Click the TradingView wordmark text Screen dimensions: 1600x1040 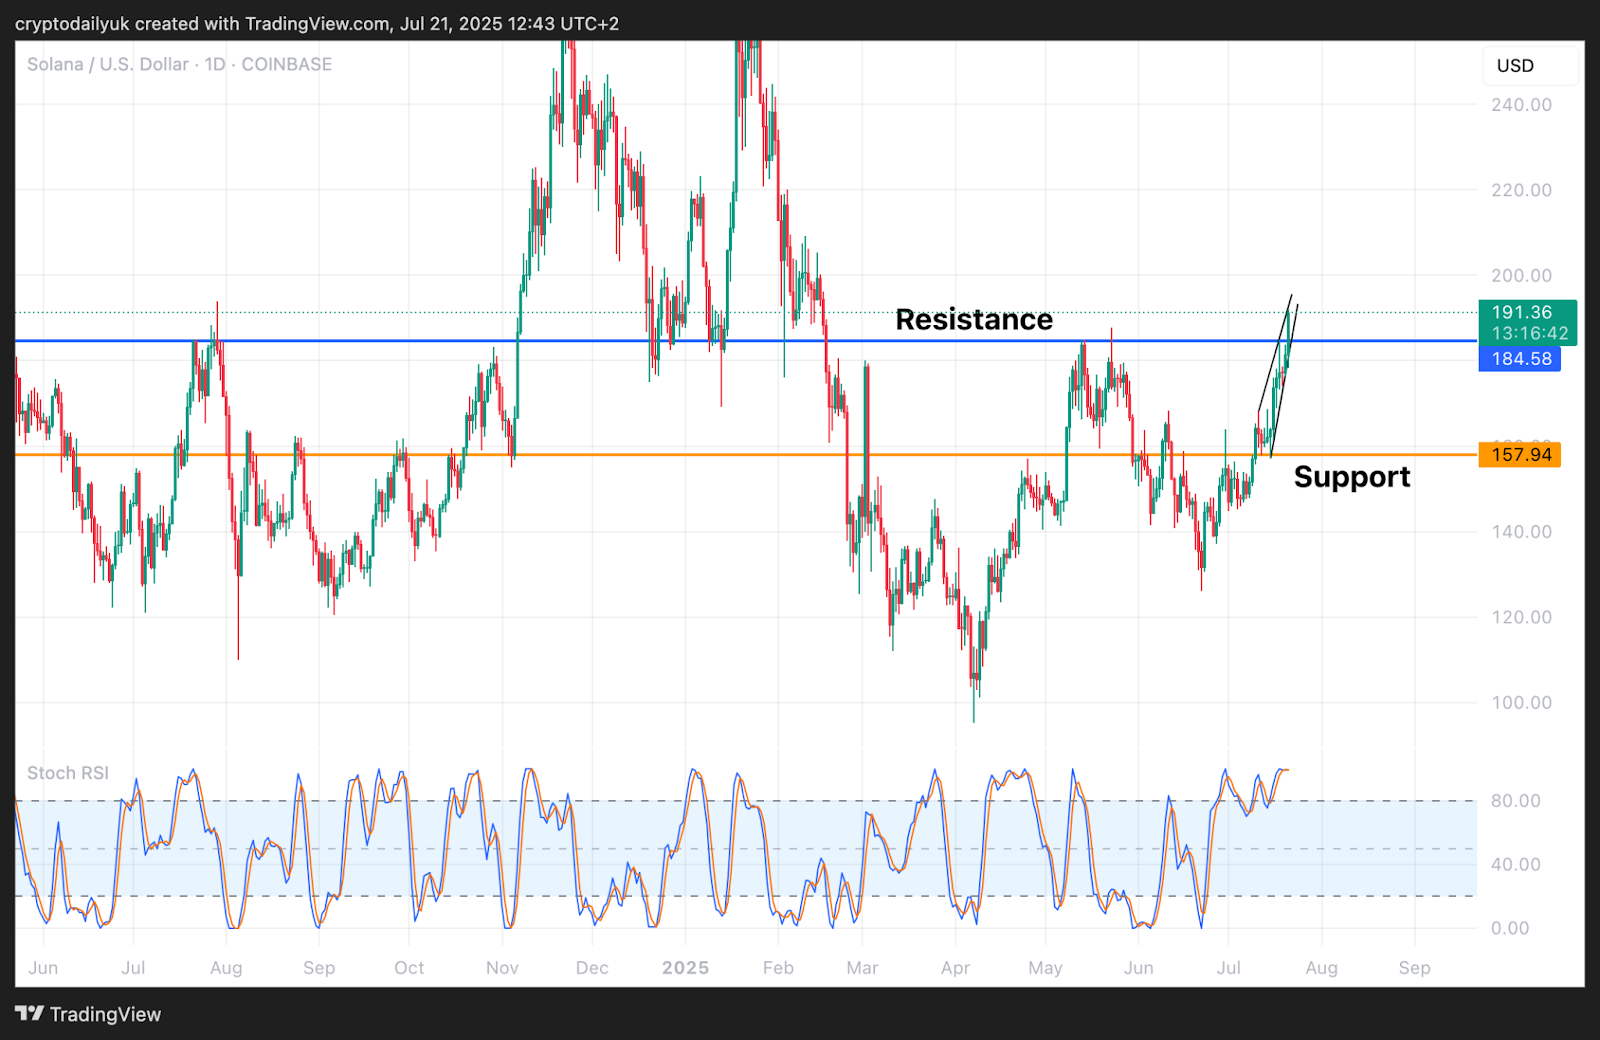105,1014
